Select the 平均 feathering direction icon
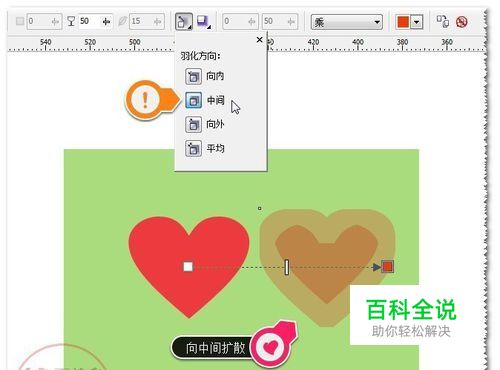Screen dimensions: 500x370 [193, 148]
